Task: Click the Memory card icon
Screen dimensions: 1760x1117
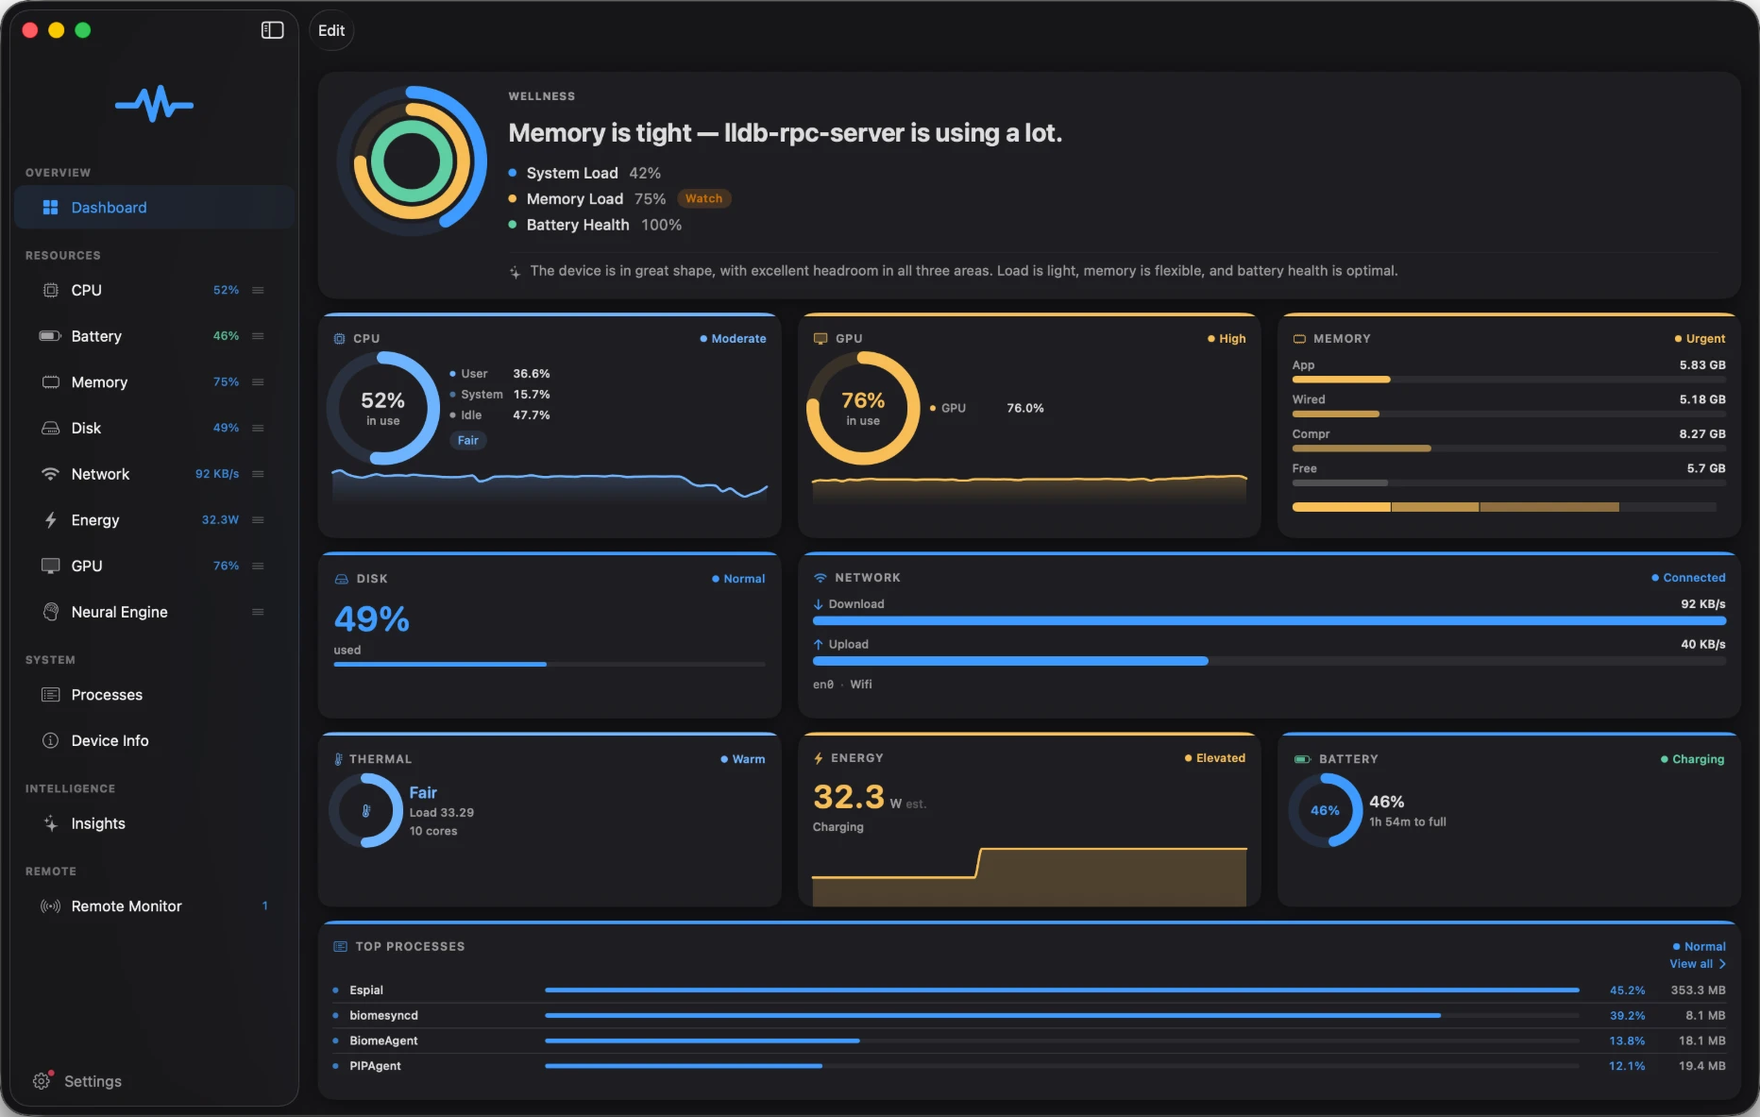Action: pos(1299,339)
